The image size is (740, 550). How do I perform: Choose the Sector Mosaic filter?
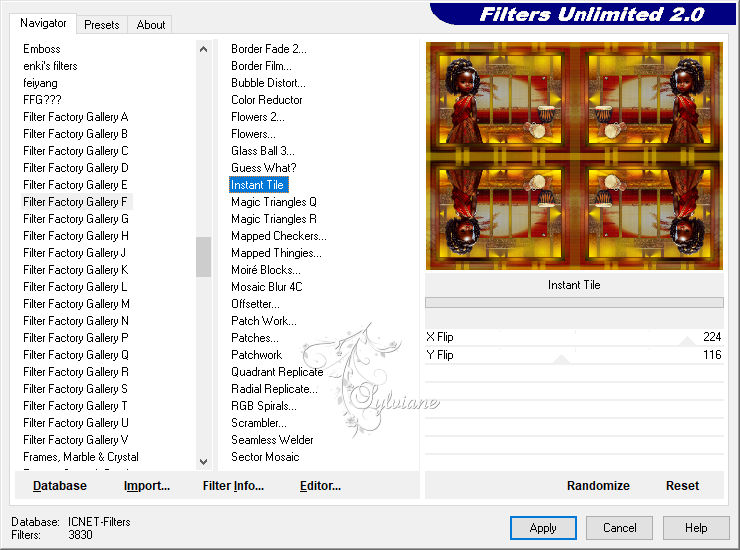tap(265, 457)
